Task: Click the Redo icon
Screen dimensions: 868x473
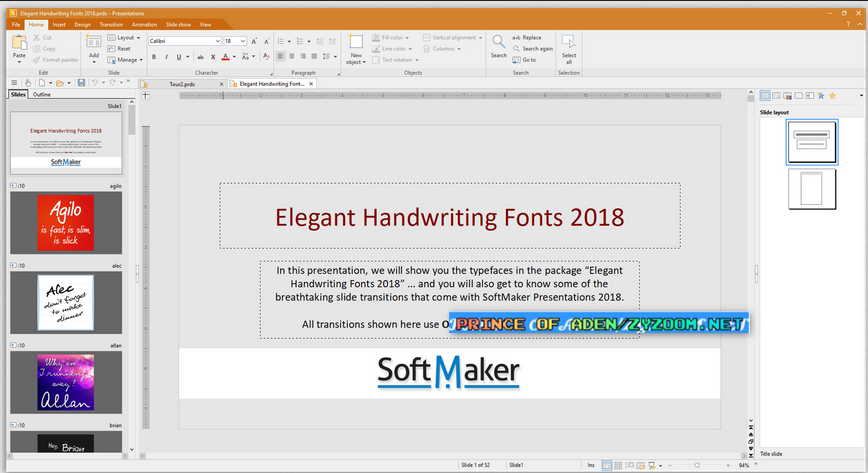Action: coord(113,83)
